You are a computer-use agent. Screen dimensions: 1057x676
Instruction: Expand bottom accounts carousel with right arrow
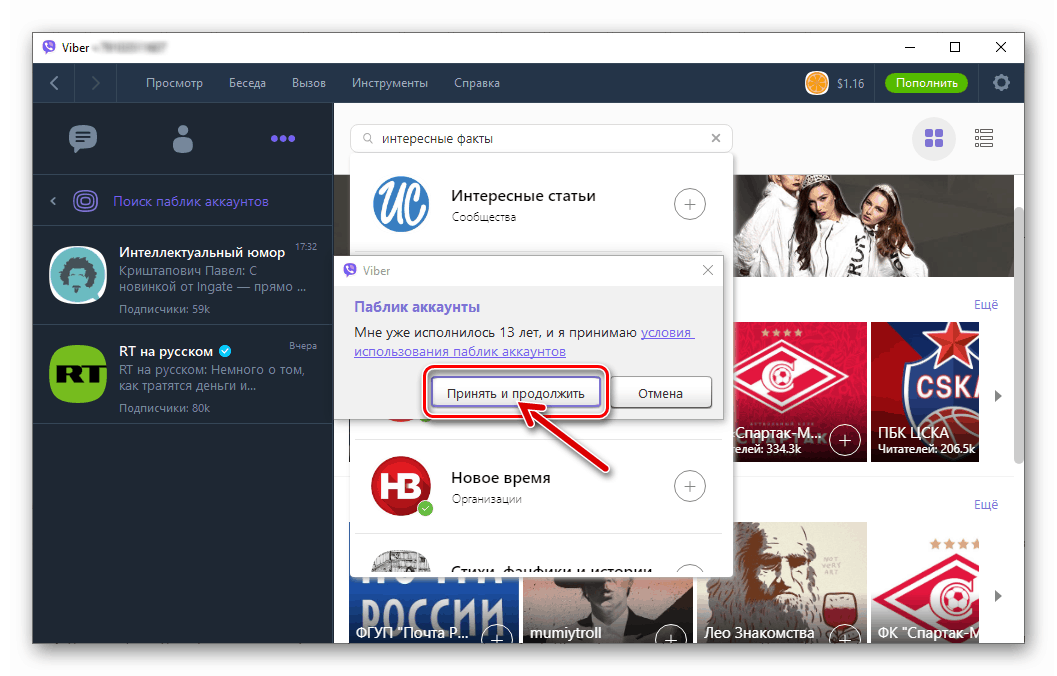tap(997, 594)
